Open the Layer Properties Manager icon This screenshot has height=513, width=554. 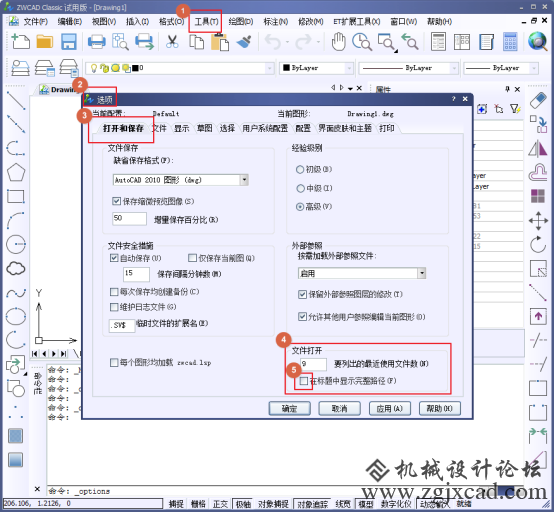20,67
